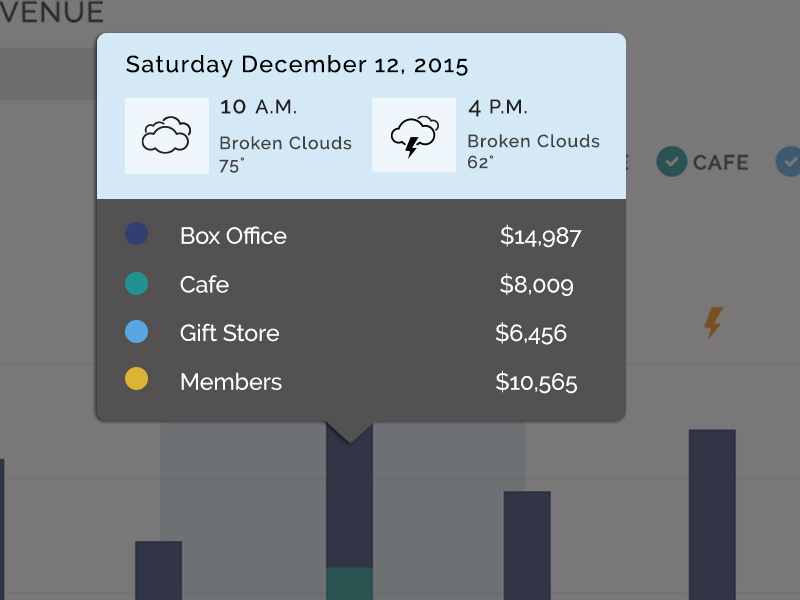This screenshot has height=600, width=800.
Task: Click the yellow Members color dot
Action: pos(136,380)
